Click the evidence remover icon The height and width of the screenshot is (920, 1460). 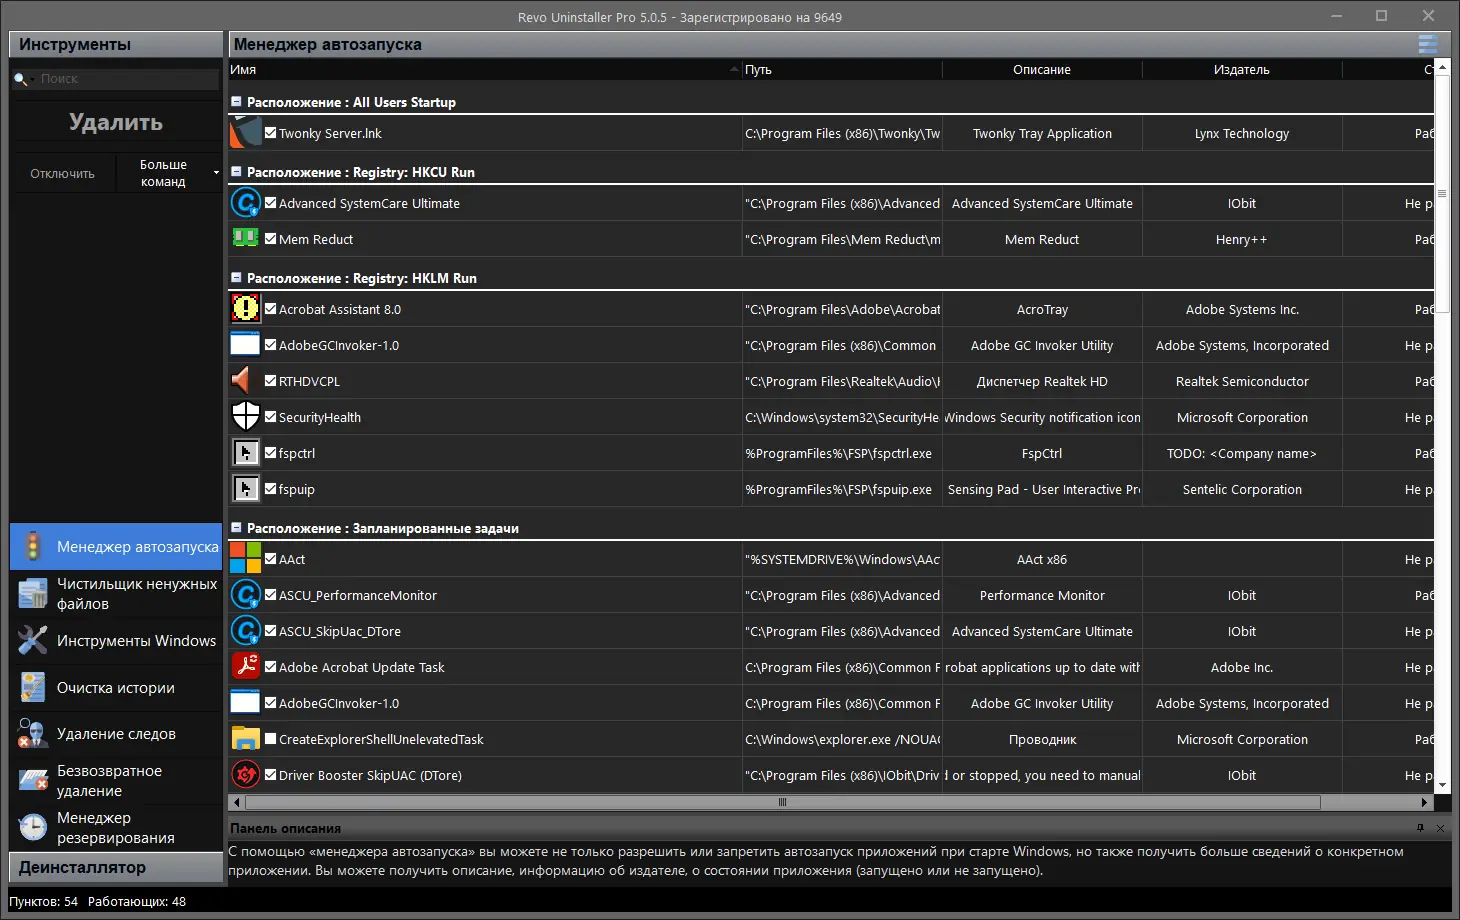point(33,734)
